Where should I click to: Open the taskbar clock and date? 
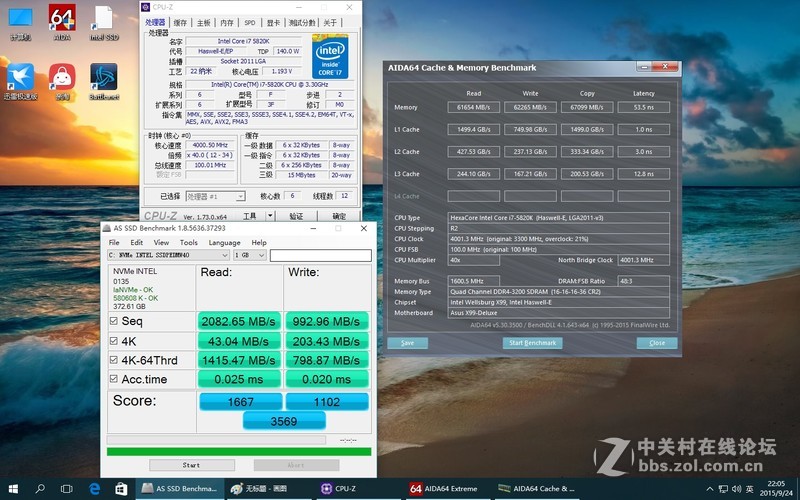click(776, 489)
